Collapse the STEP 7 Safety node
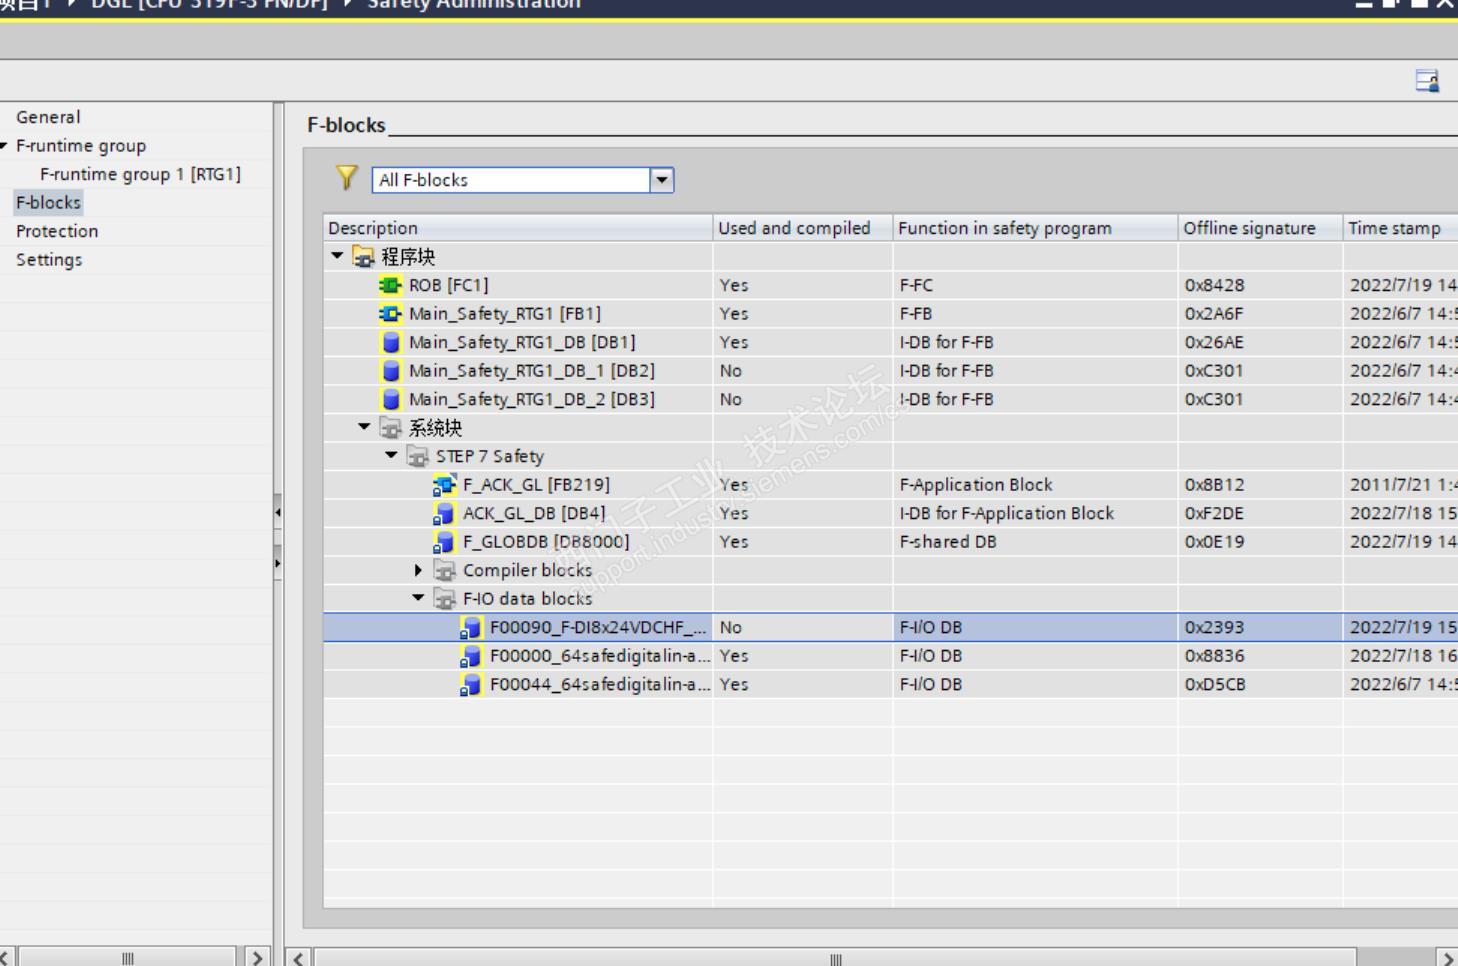 (392, 455)
